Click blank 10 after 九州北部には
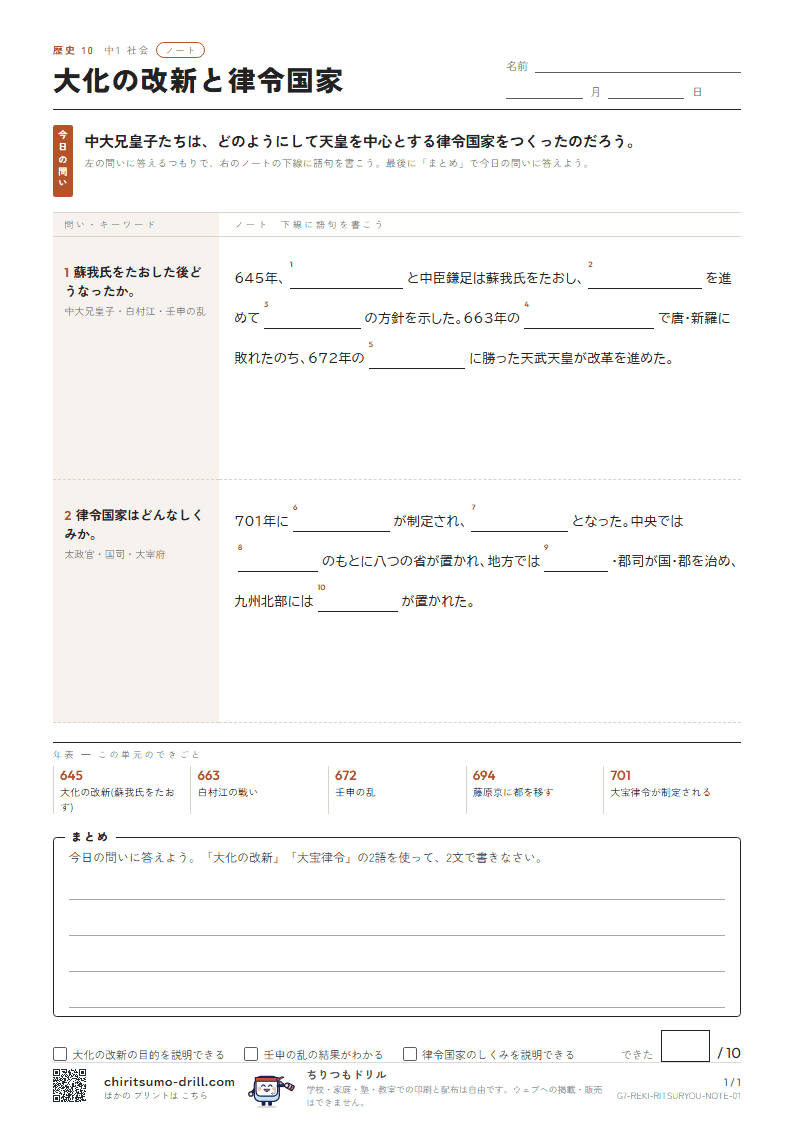The height and width of the screenshot is (1123, 794). click(x=357, y=602)
